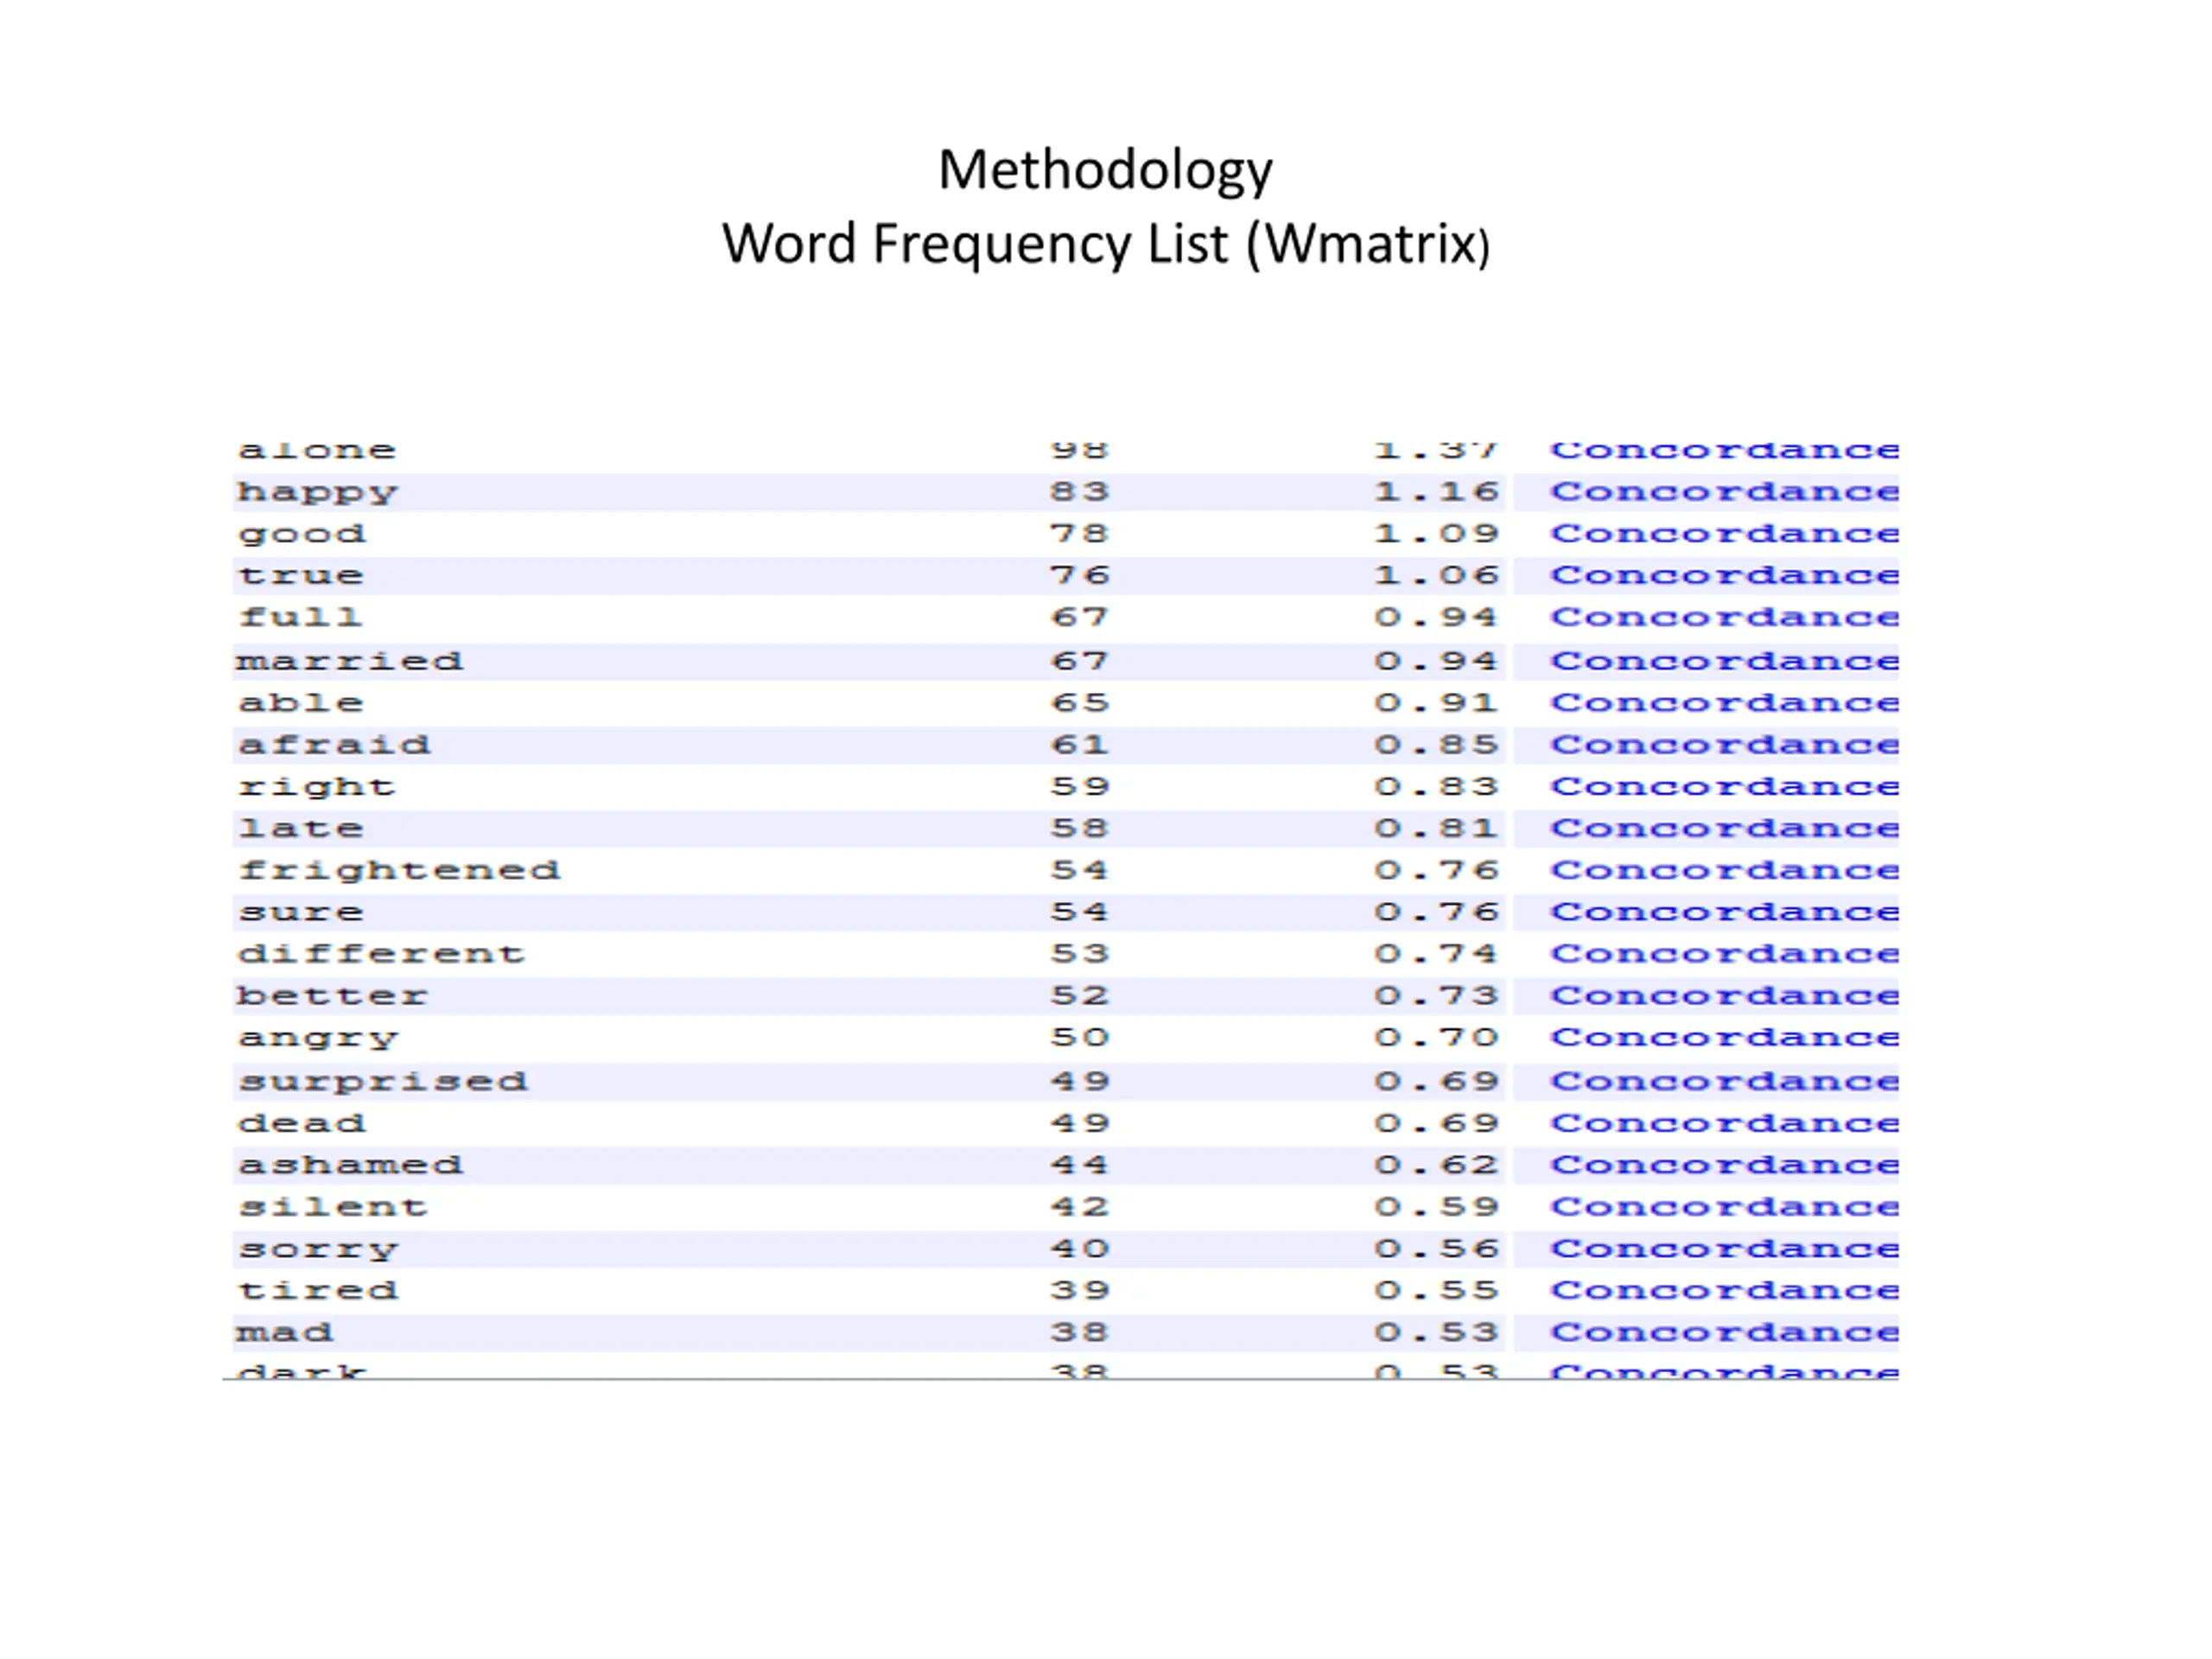2212x1659 pixels.
Task: Open the Concordance link for mad
Action: tap(1724, 1334)
